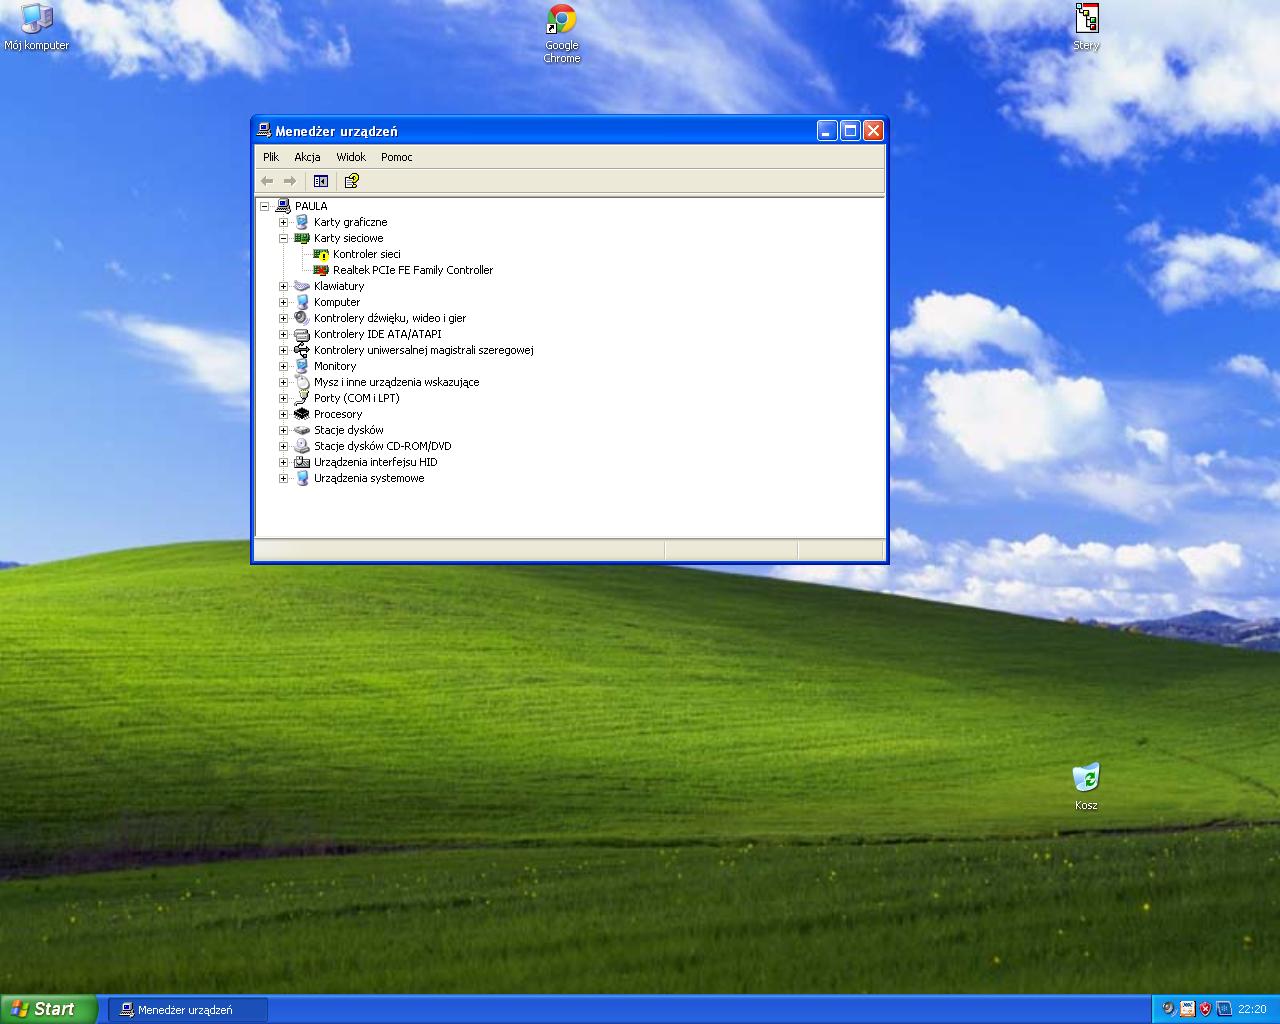
Task: Click the Karty sieciowe network card icon
Action: coord(302,238)
